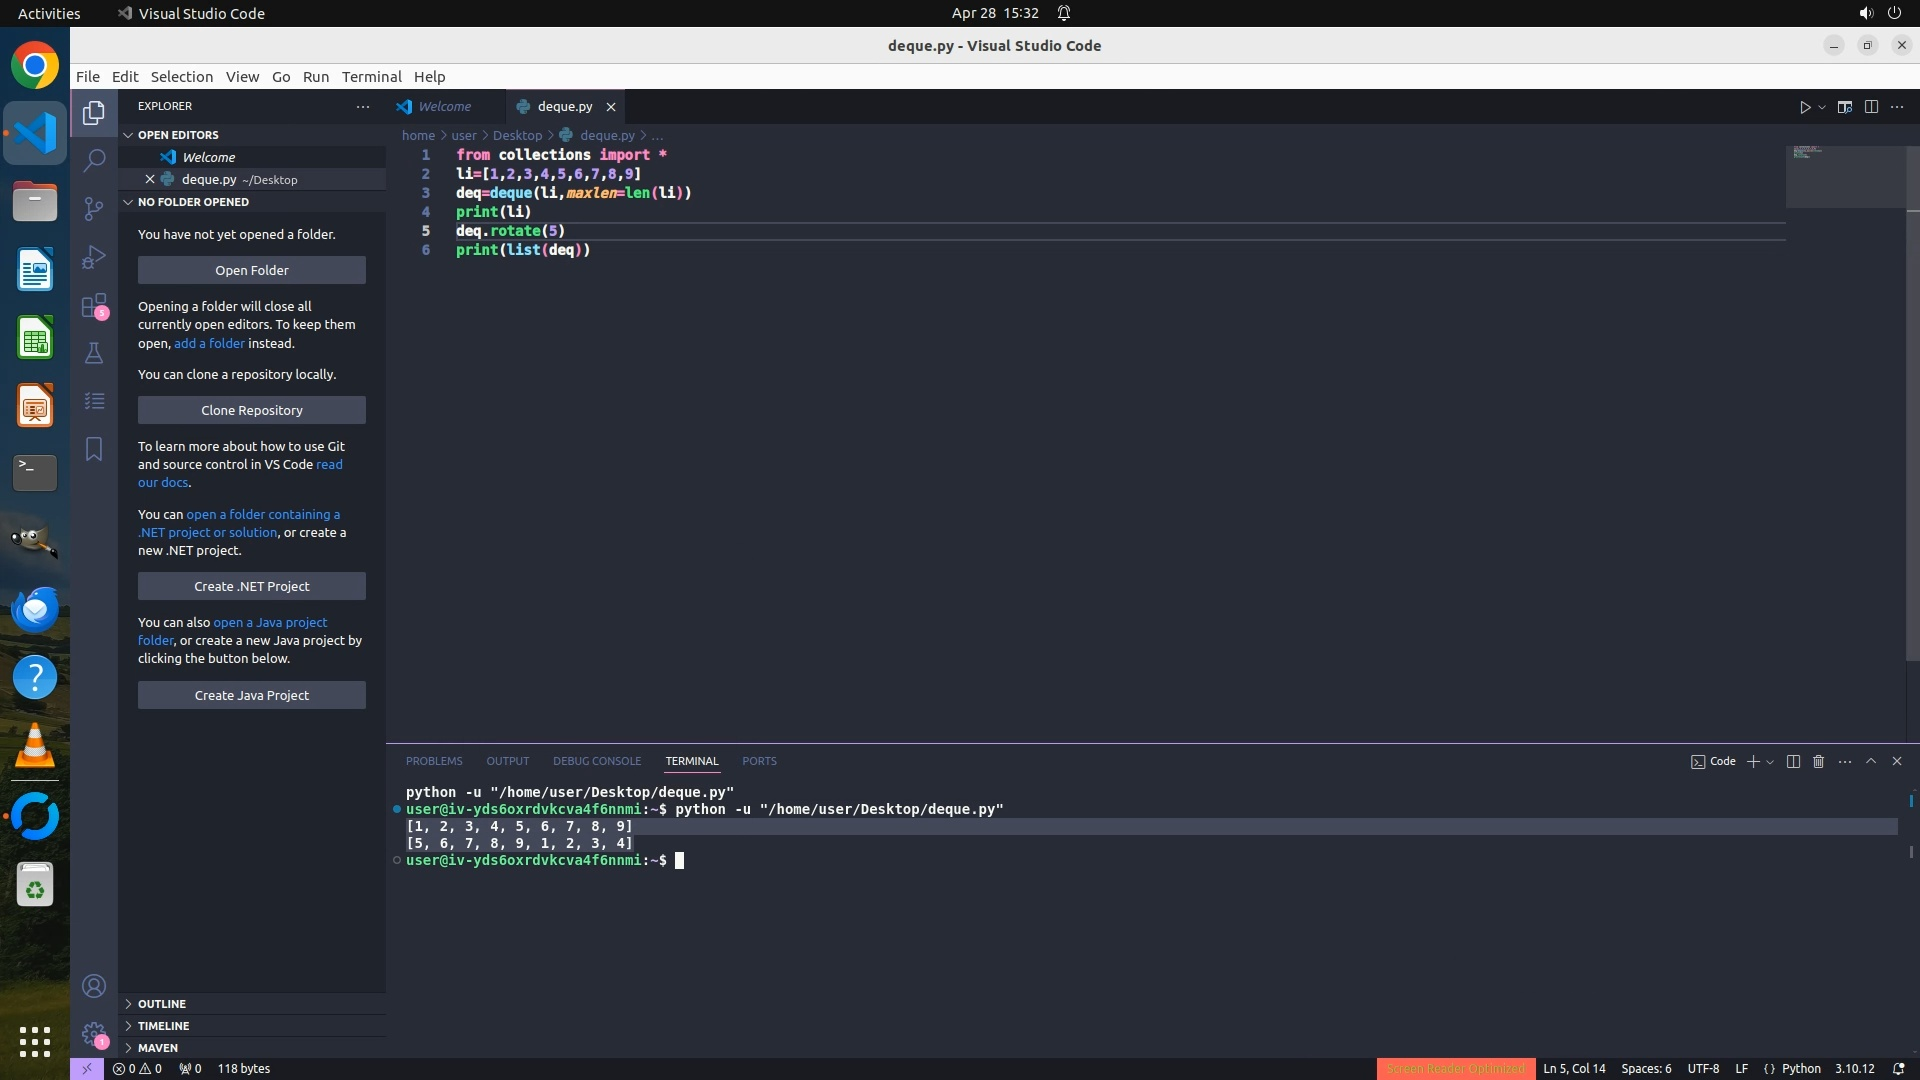Open the Testing flask view
The image size is (1920, 1080).
coord(94,353)
